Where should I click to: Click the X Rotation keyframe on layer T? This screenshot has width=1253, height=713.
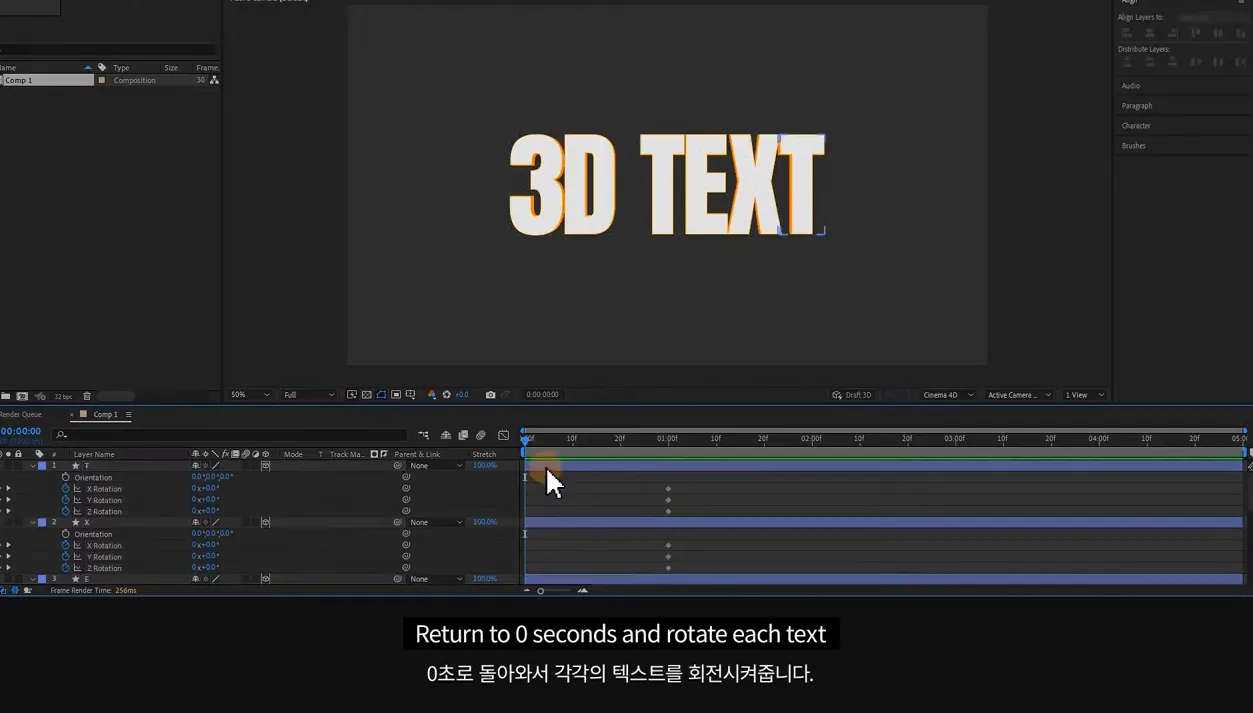pos(668,489)
